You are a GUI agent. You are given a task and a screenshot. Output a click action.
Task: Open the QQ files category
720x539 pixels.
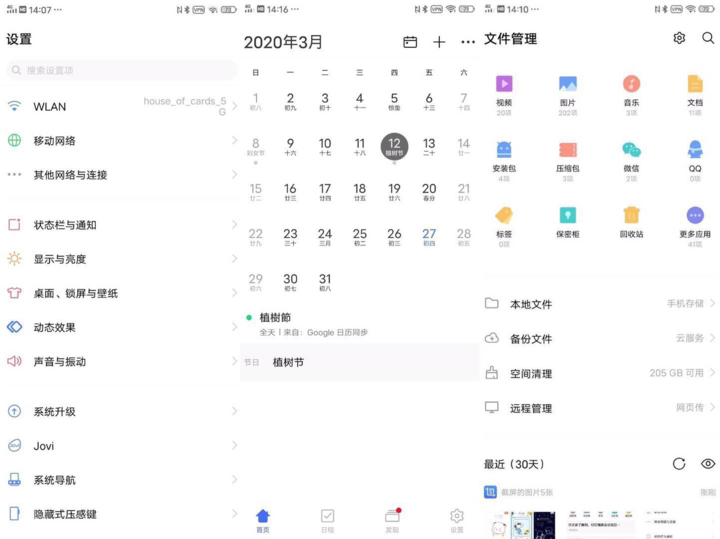pos(695,150)
